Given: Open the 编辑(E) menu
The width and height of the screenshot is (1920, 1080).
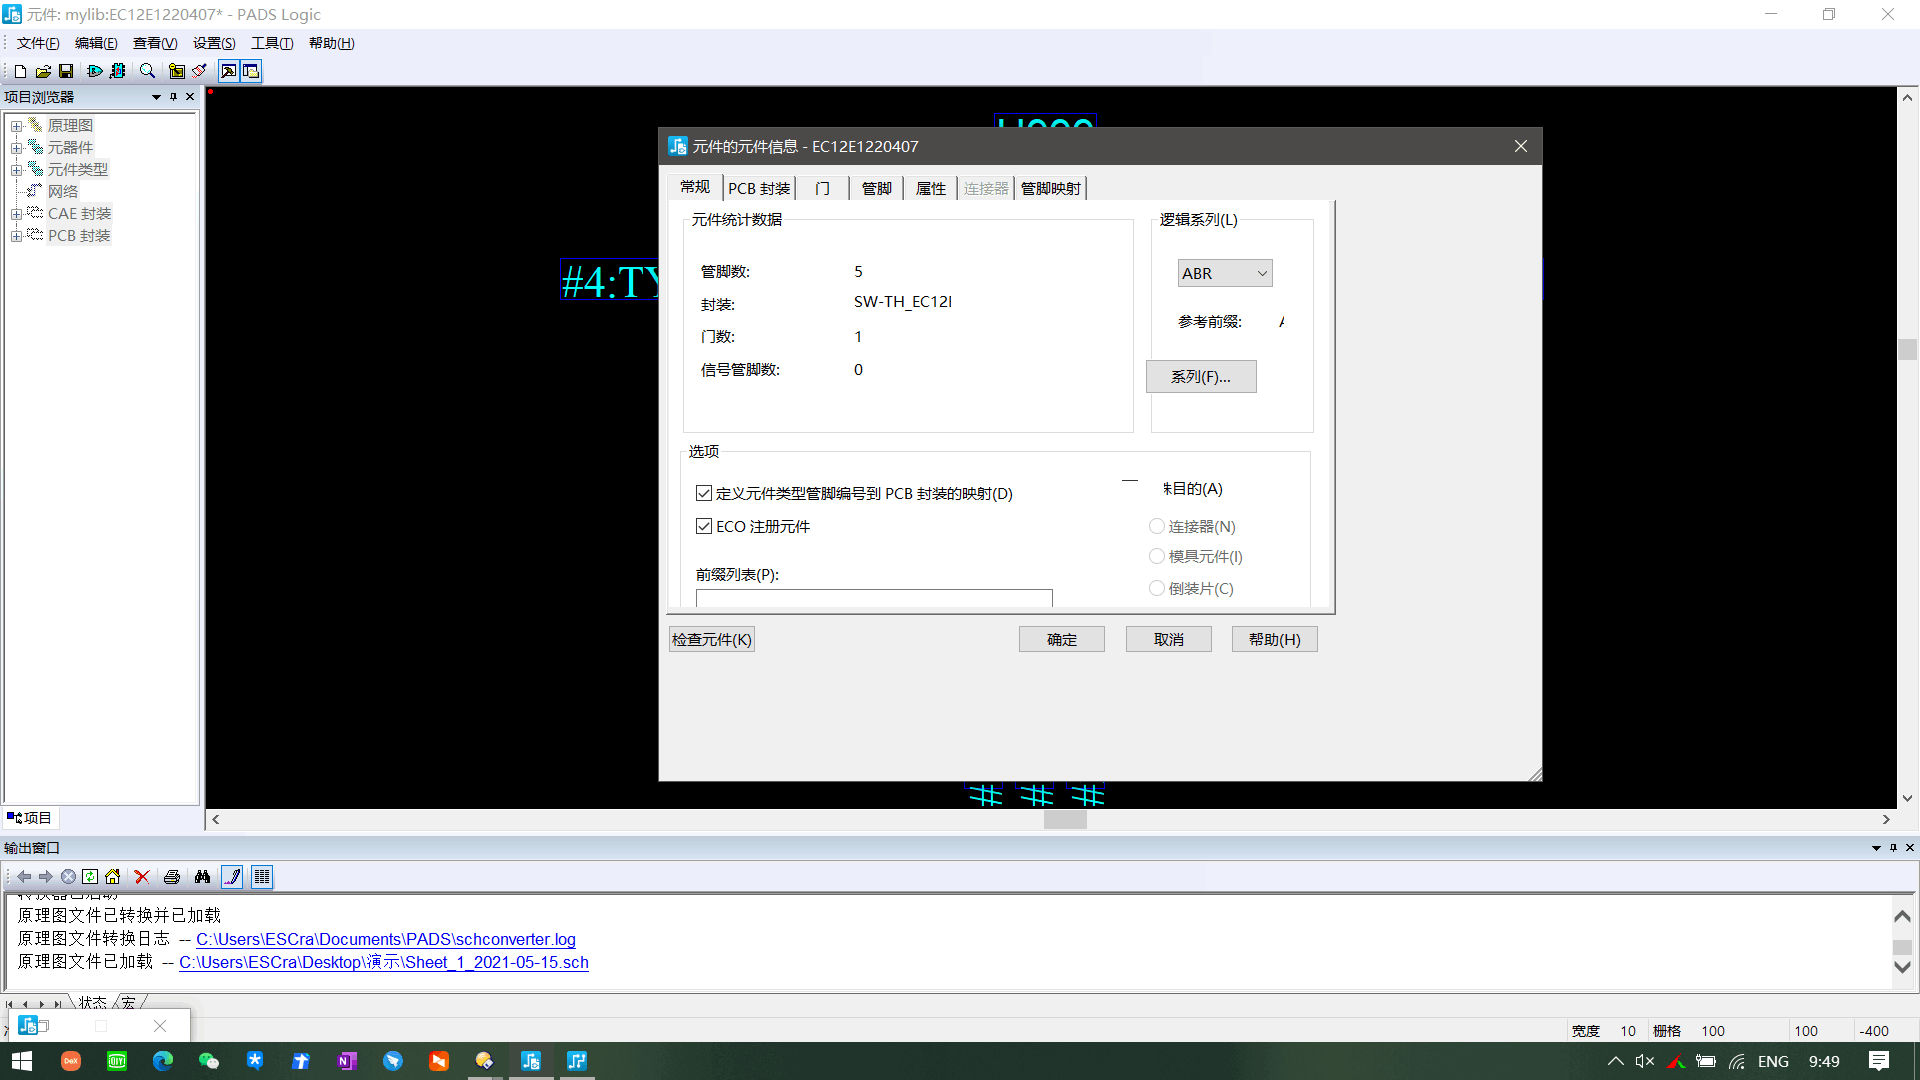Looking at the screenshot, I should (x=96, y=43).
